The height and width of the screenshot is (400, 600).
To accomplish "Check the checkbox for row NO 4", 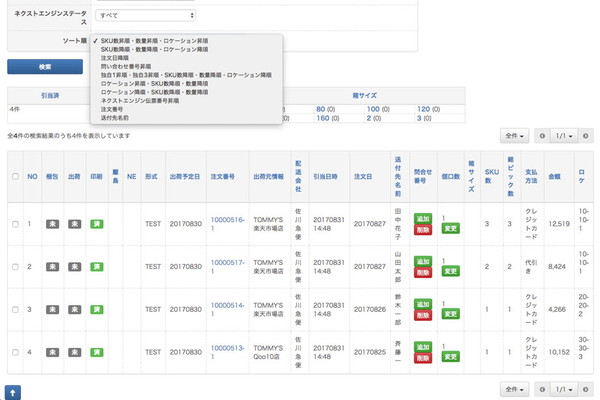I will pos(15,353).
